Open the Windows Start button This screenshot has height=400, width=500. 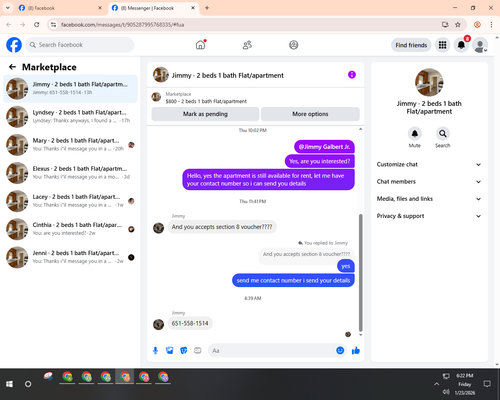(x=9, y=384)
